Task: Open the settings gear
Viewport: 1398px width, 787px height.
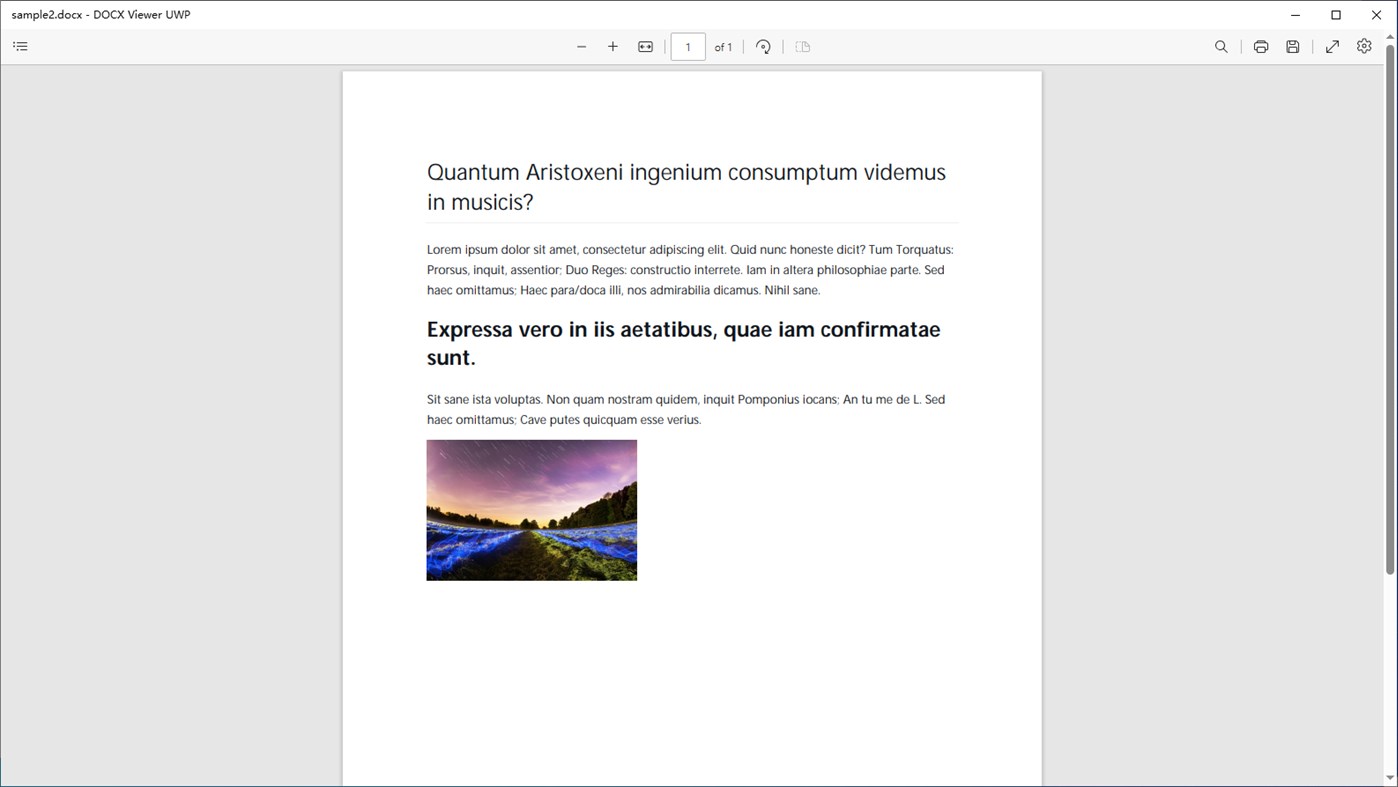Action: point(1364,46)
